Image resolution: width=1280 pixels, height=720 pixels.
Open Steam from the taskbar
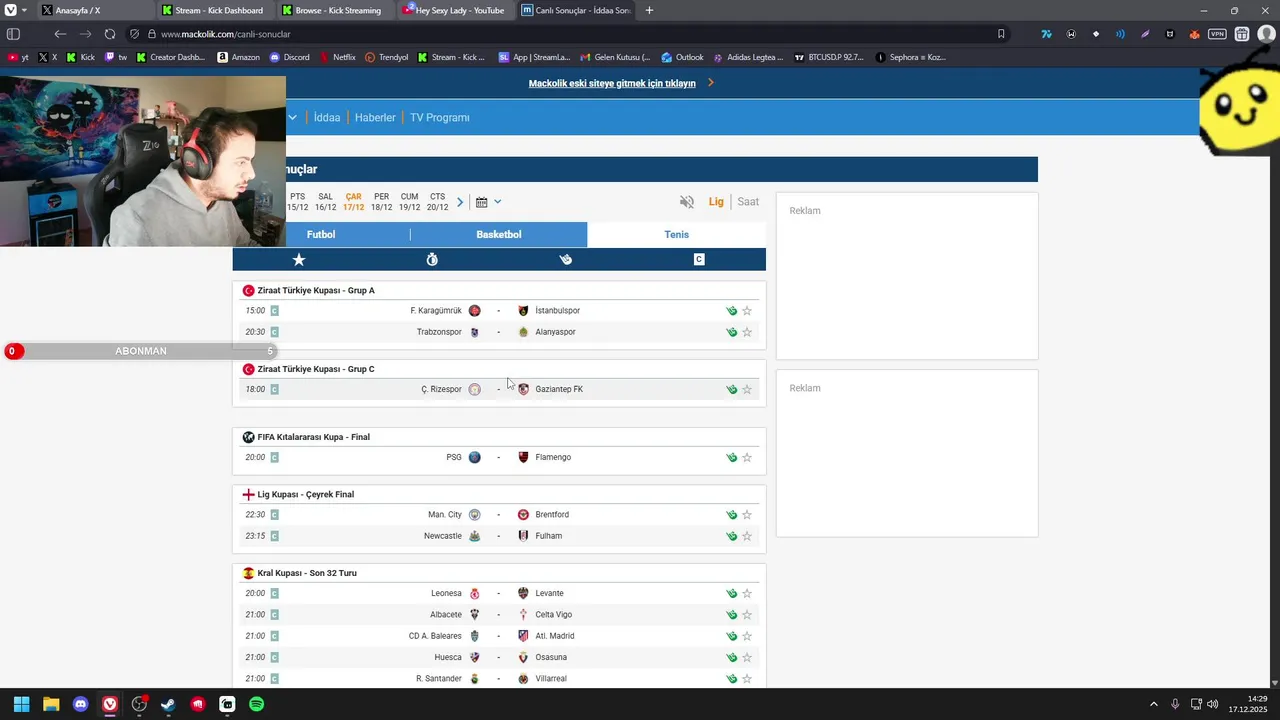(x=168, y=704)
